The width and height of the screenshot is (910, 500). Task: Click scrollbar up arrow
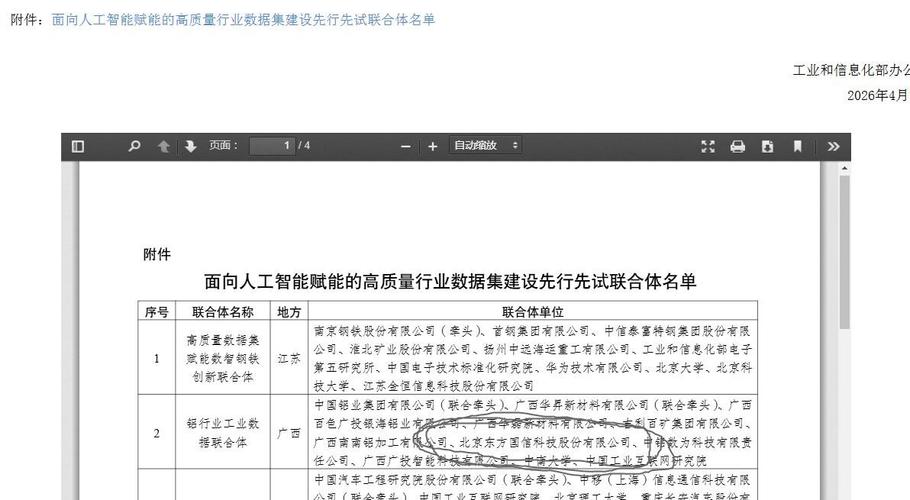pos(844,168)
